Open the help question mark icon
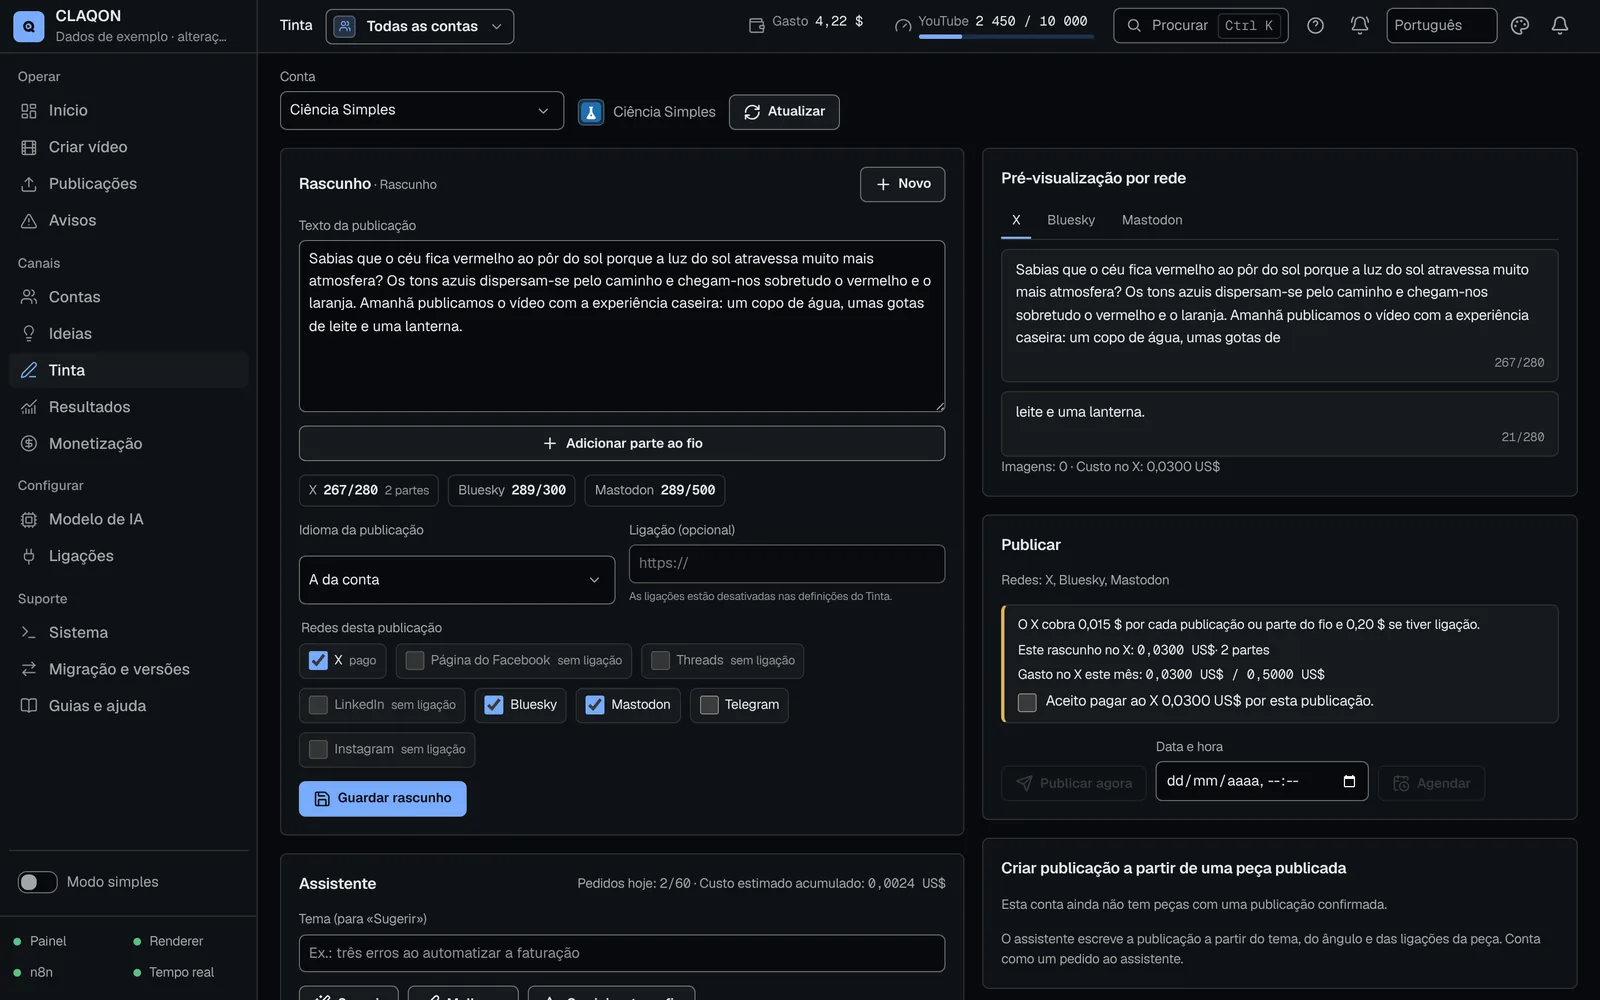The width and height of the screenshot is (1600, 1000). coord(1316,26)
